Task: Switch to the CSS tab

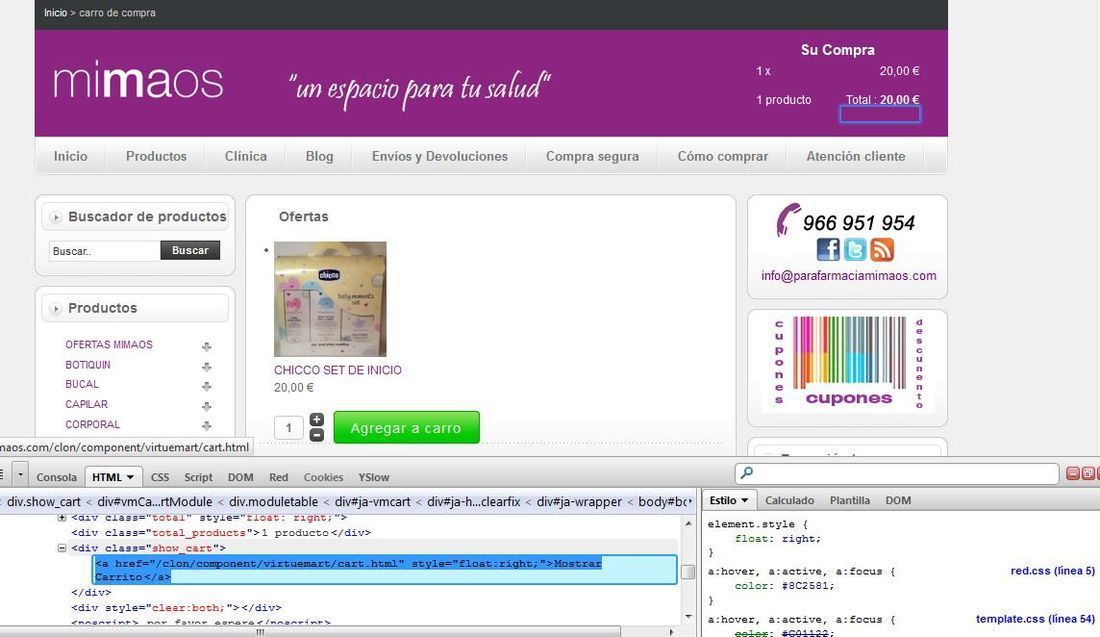Action: [160, 477]
